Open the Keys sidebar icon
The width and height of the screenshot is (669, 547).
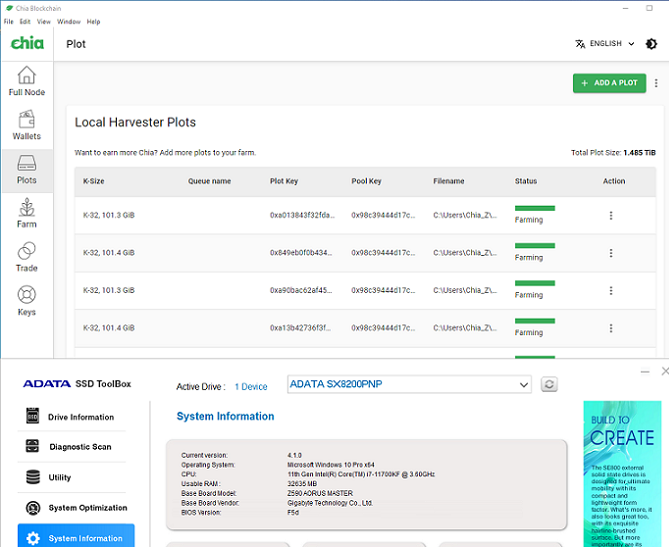tap(27, 301)
